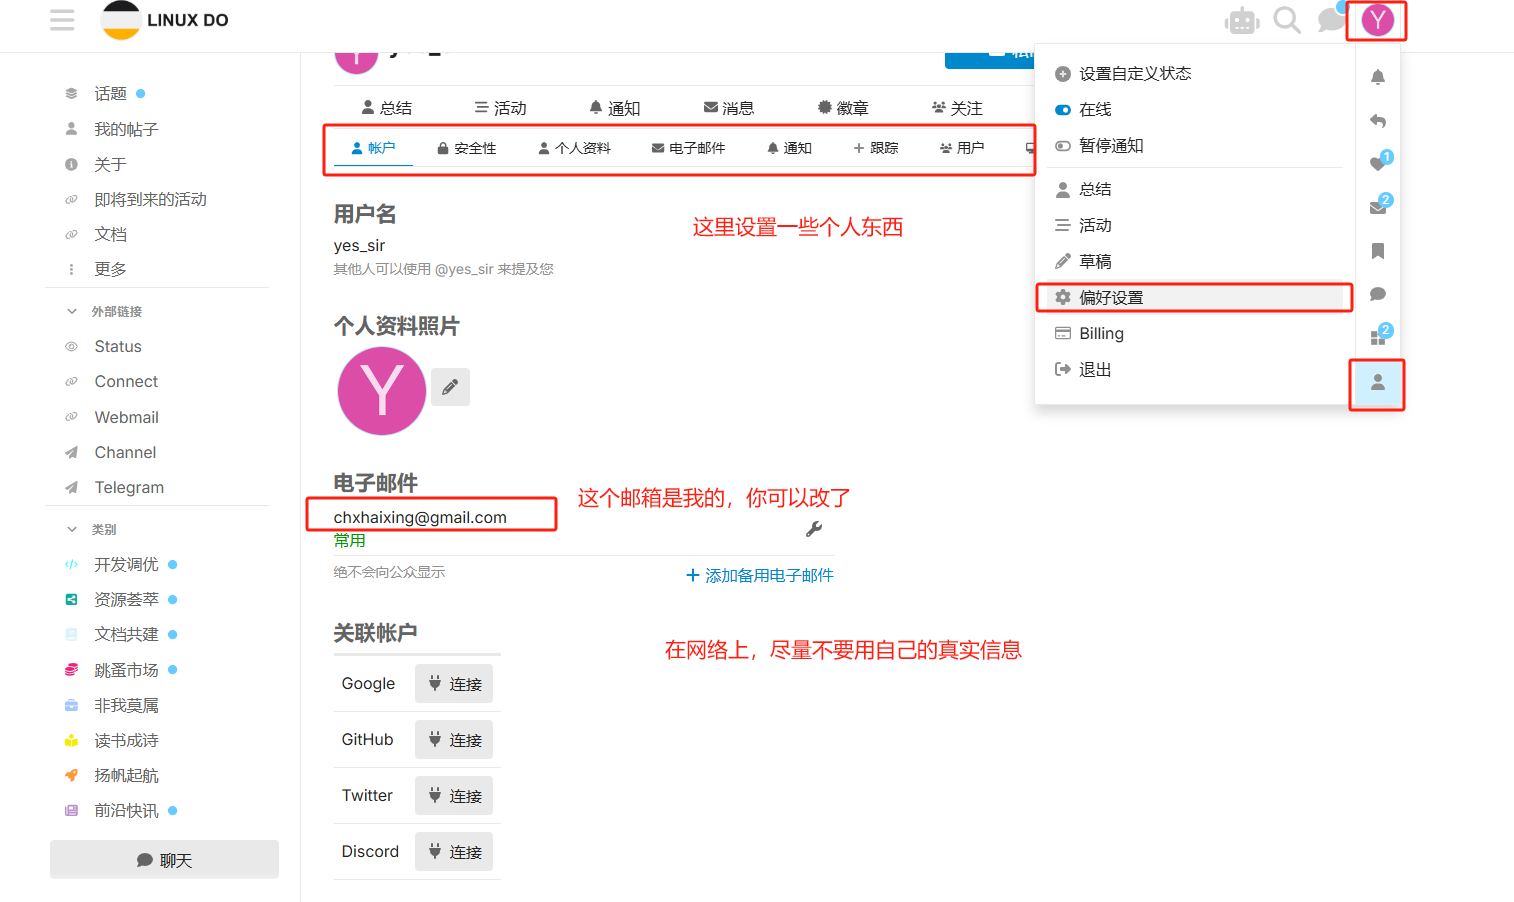Open the likes heart tab in user panel
This screenshot has height=902, width=1514.
pyautogui.click(x=1377, y=163)
